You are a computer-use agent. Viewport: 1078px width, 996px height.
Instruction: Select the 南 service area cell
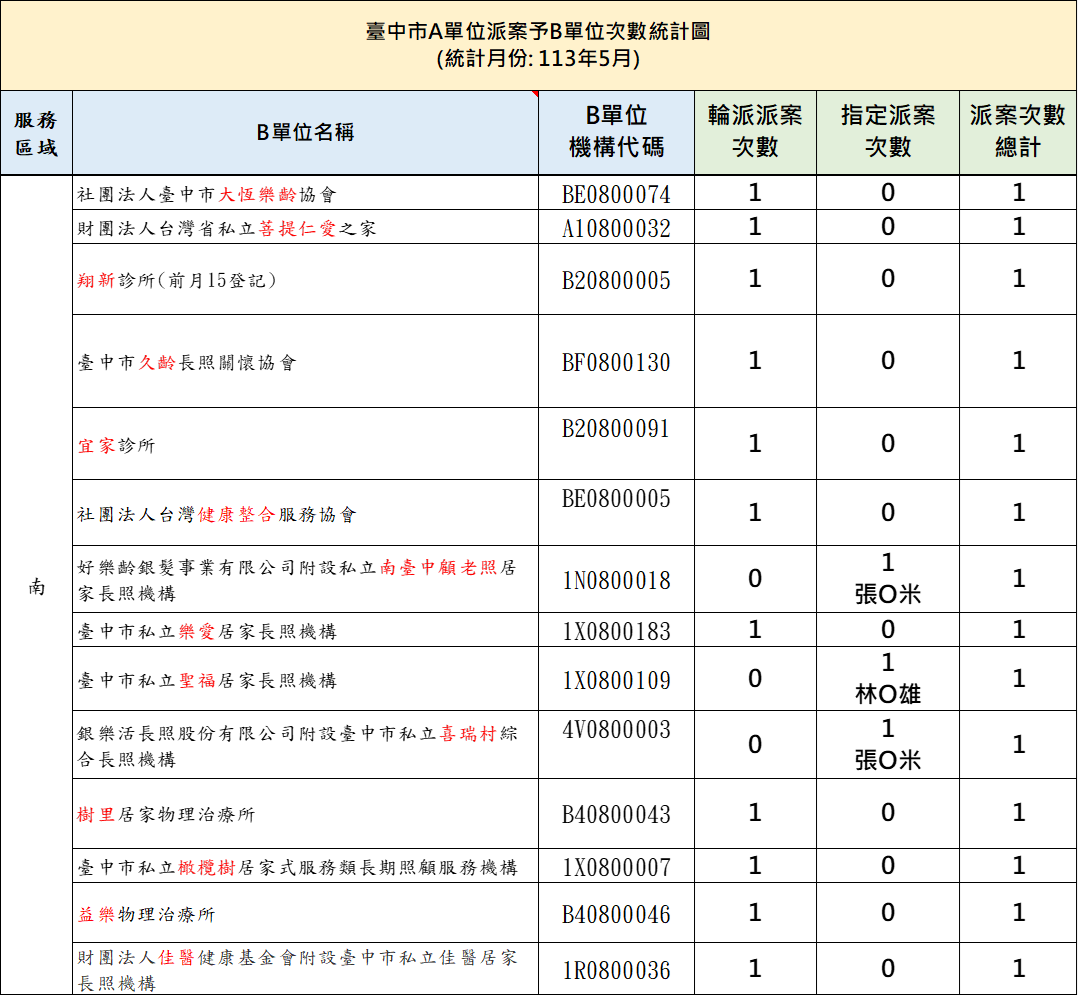click(36, 585)
